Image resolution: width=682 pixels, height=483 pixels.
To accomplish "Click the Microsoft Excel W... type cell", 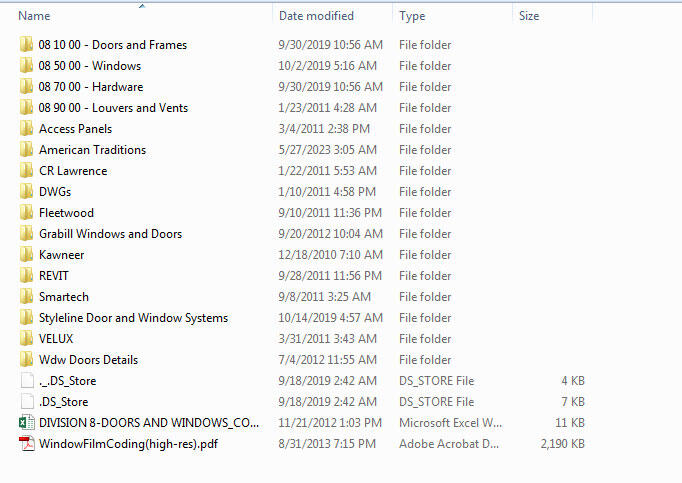I will coord(451,423).
